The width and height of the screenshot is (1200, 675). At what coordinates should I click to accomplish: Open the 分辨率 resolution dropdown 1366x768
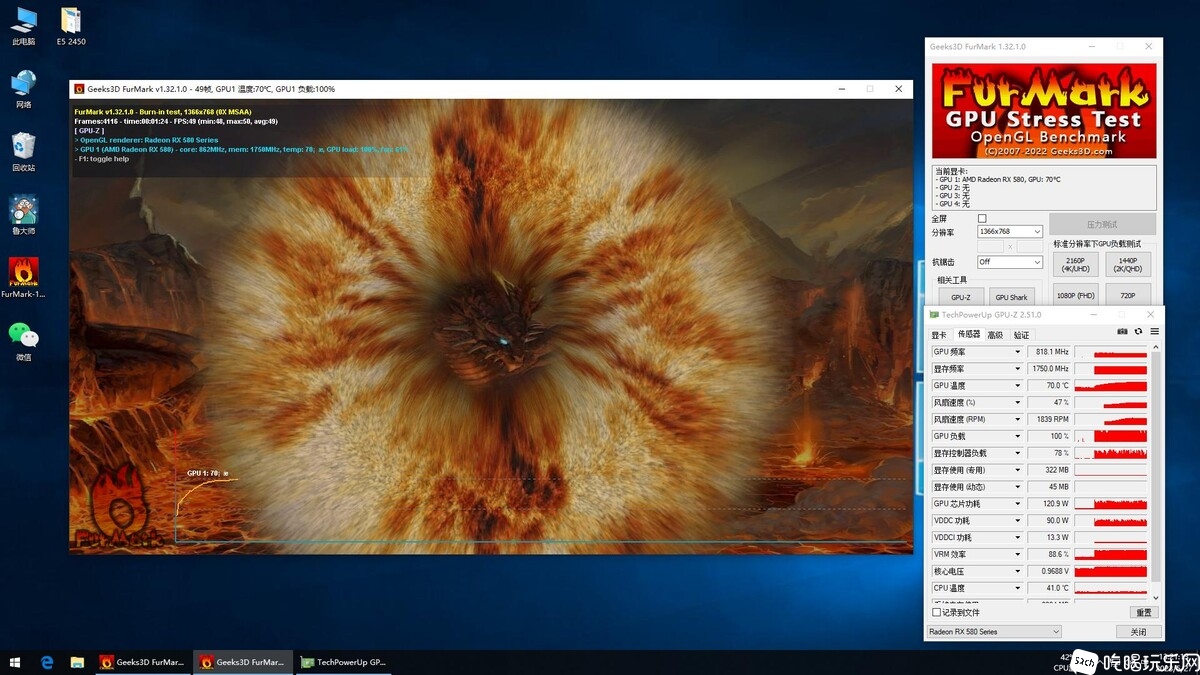point(1010,232)
